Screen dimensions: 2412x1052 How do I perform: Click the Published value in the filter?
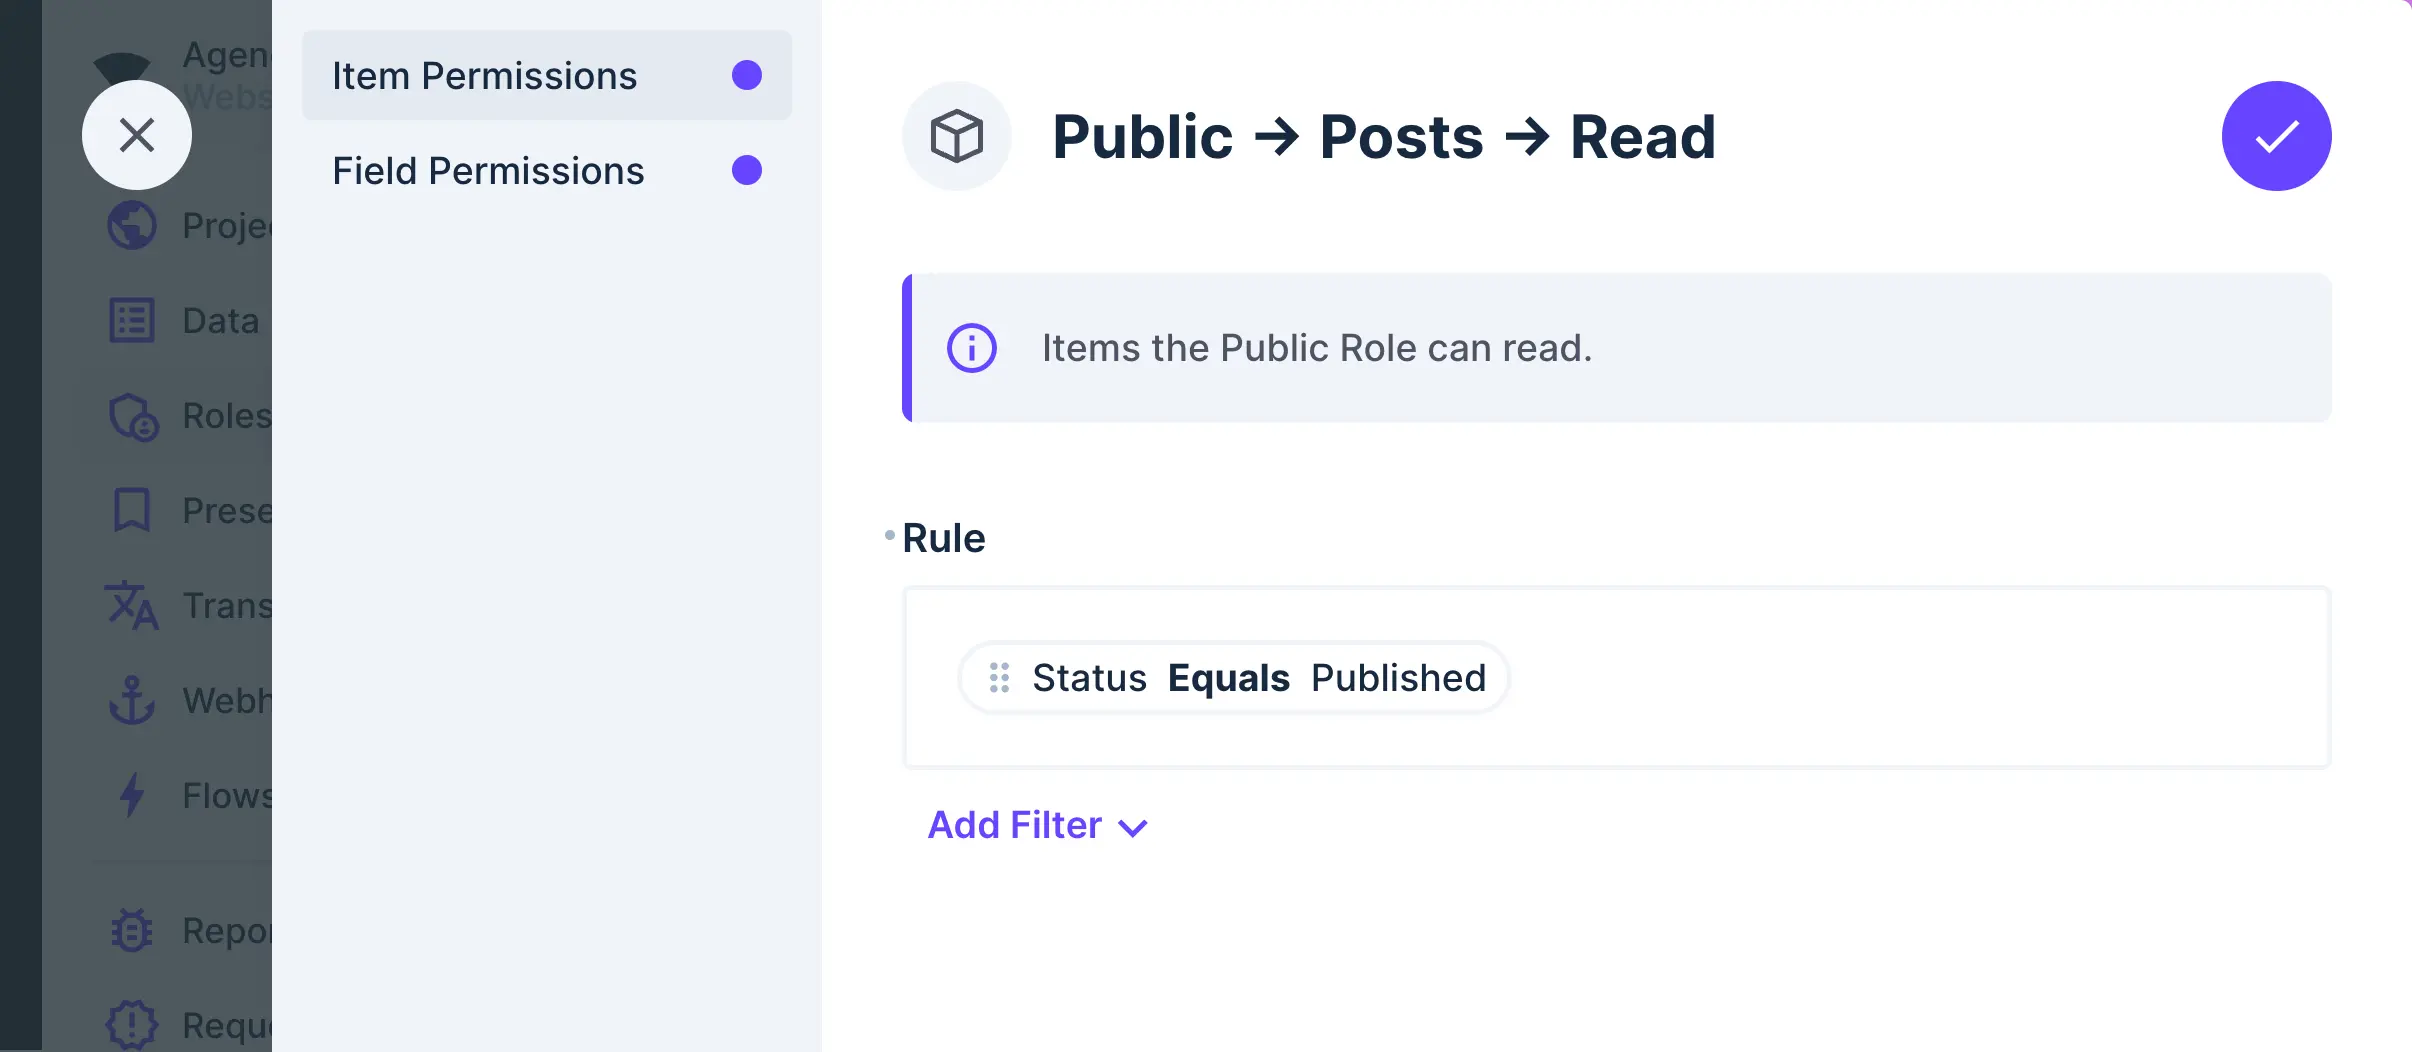click(1397, 677)
